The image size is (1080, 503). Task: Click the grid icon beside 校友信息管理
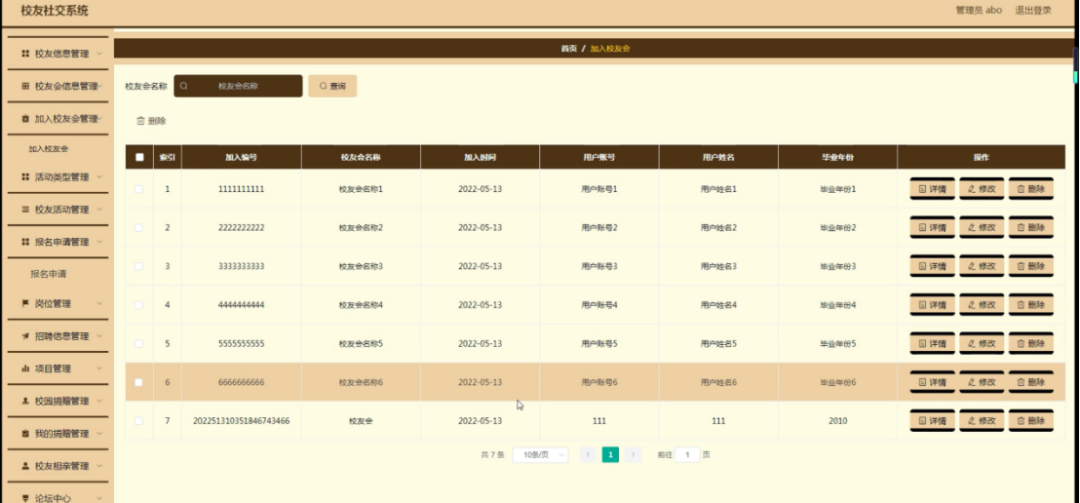coord(25,53)
